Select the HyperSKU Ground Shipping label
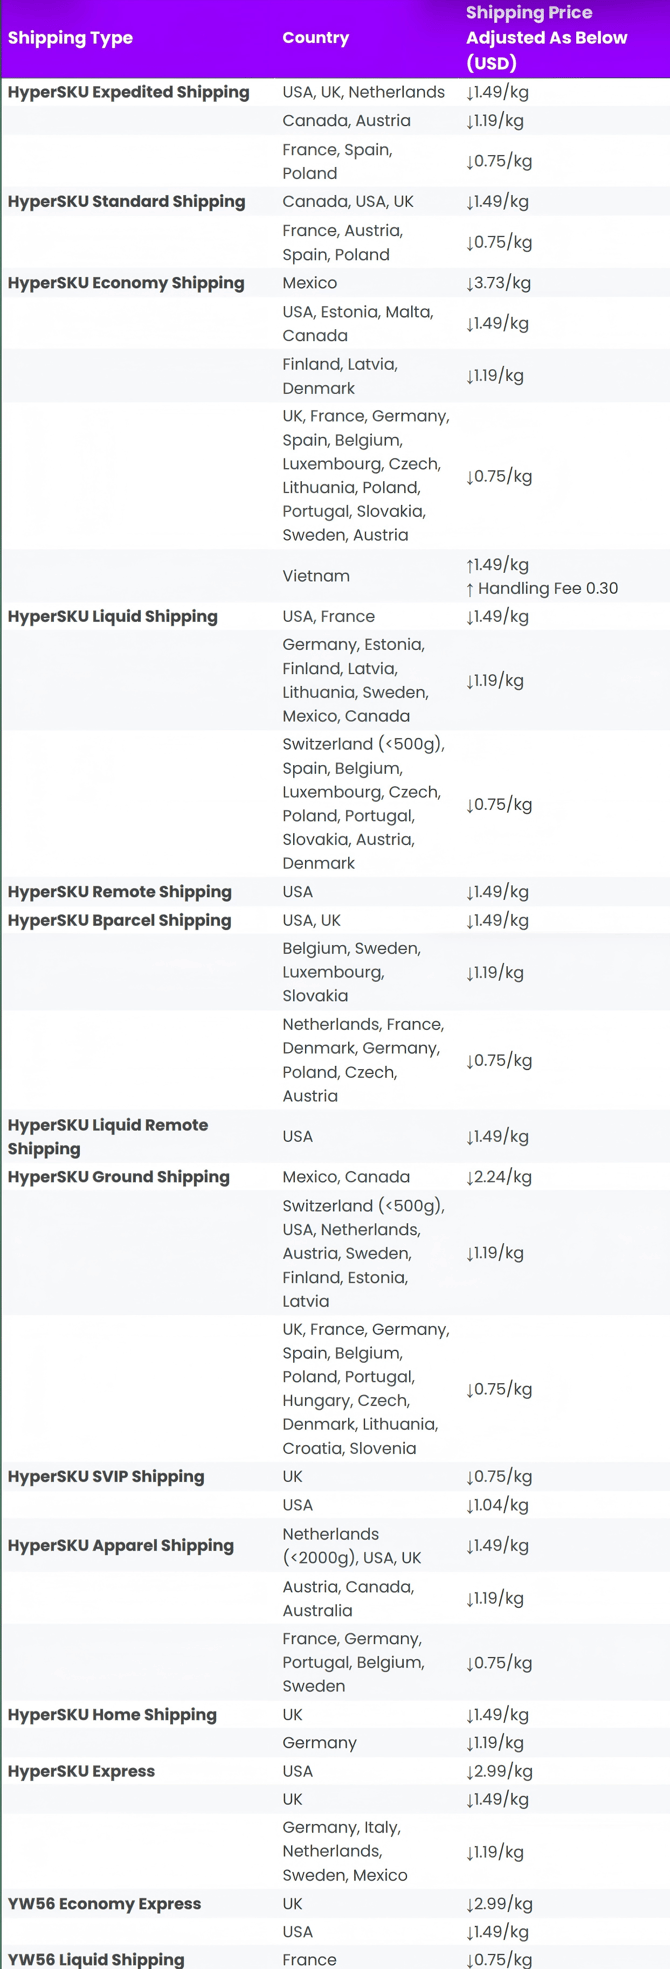The width and height of the screenshot is (670, 1969). pyautogui.click(x=118, y=1177)
